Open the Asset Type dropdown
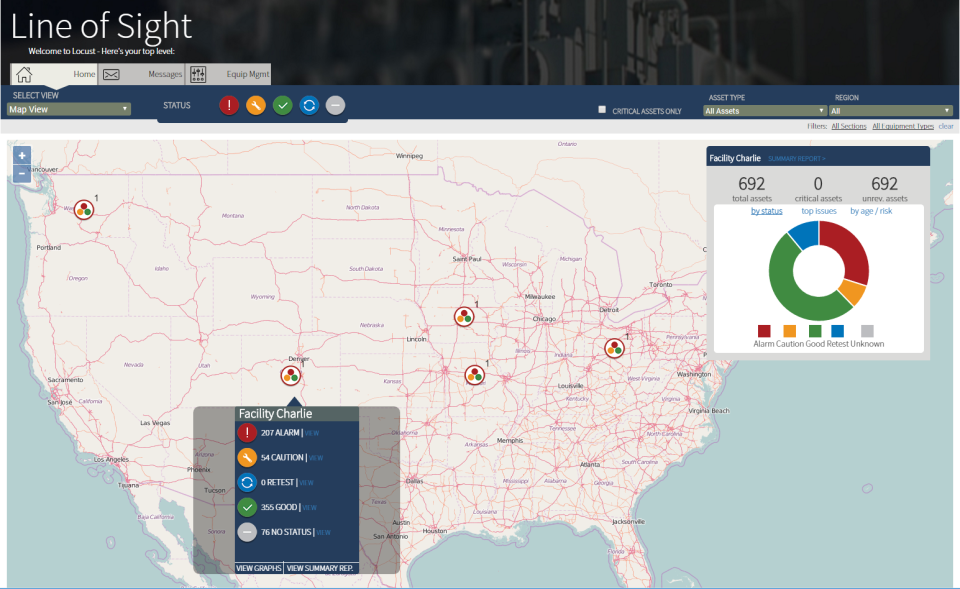Screen dimensions: 960x589 pyautogui.click(x=765, y=111)
